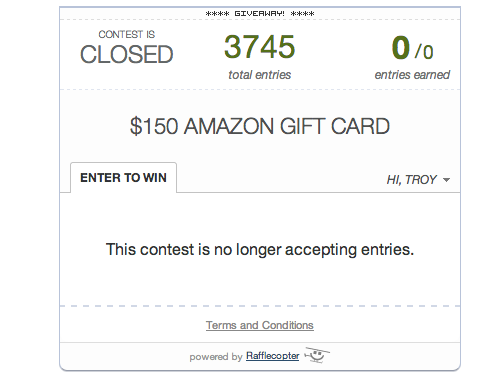The height and width of the screenshot is (392, 501).
Task: Click the /0 maximum entries indicator
Action: coord(424,52)
